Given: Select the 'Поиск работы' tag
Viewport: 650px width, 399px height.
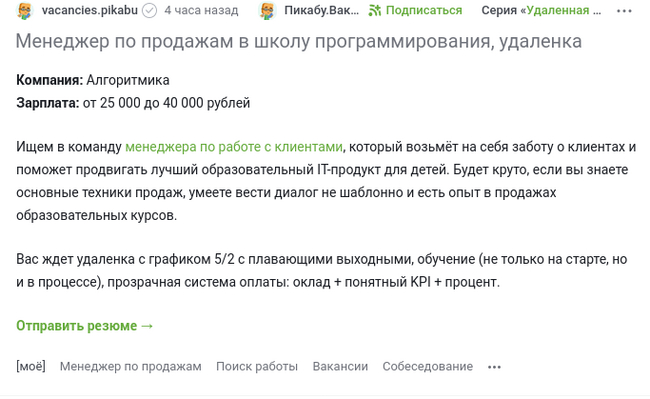Looking at the screenshot, I should tap(257, 366).
